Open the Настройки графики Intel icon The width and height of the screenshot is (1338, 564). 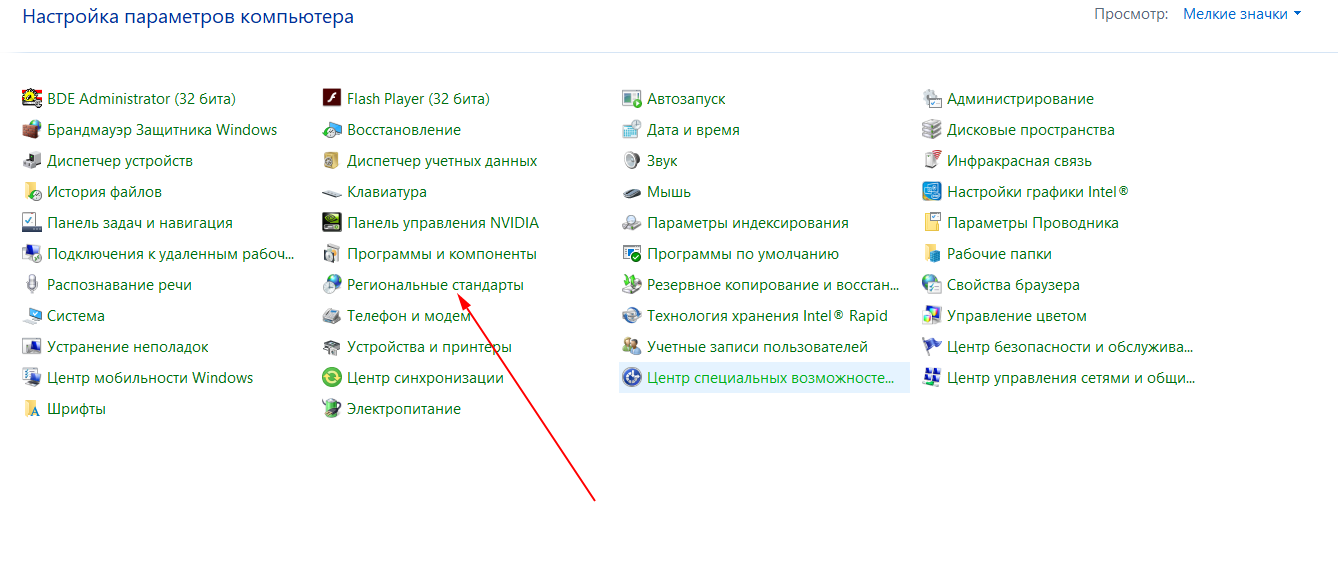pyautogui.click(x=931, y=192)
